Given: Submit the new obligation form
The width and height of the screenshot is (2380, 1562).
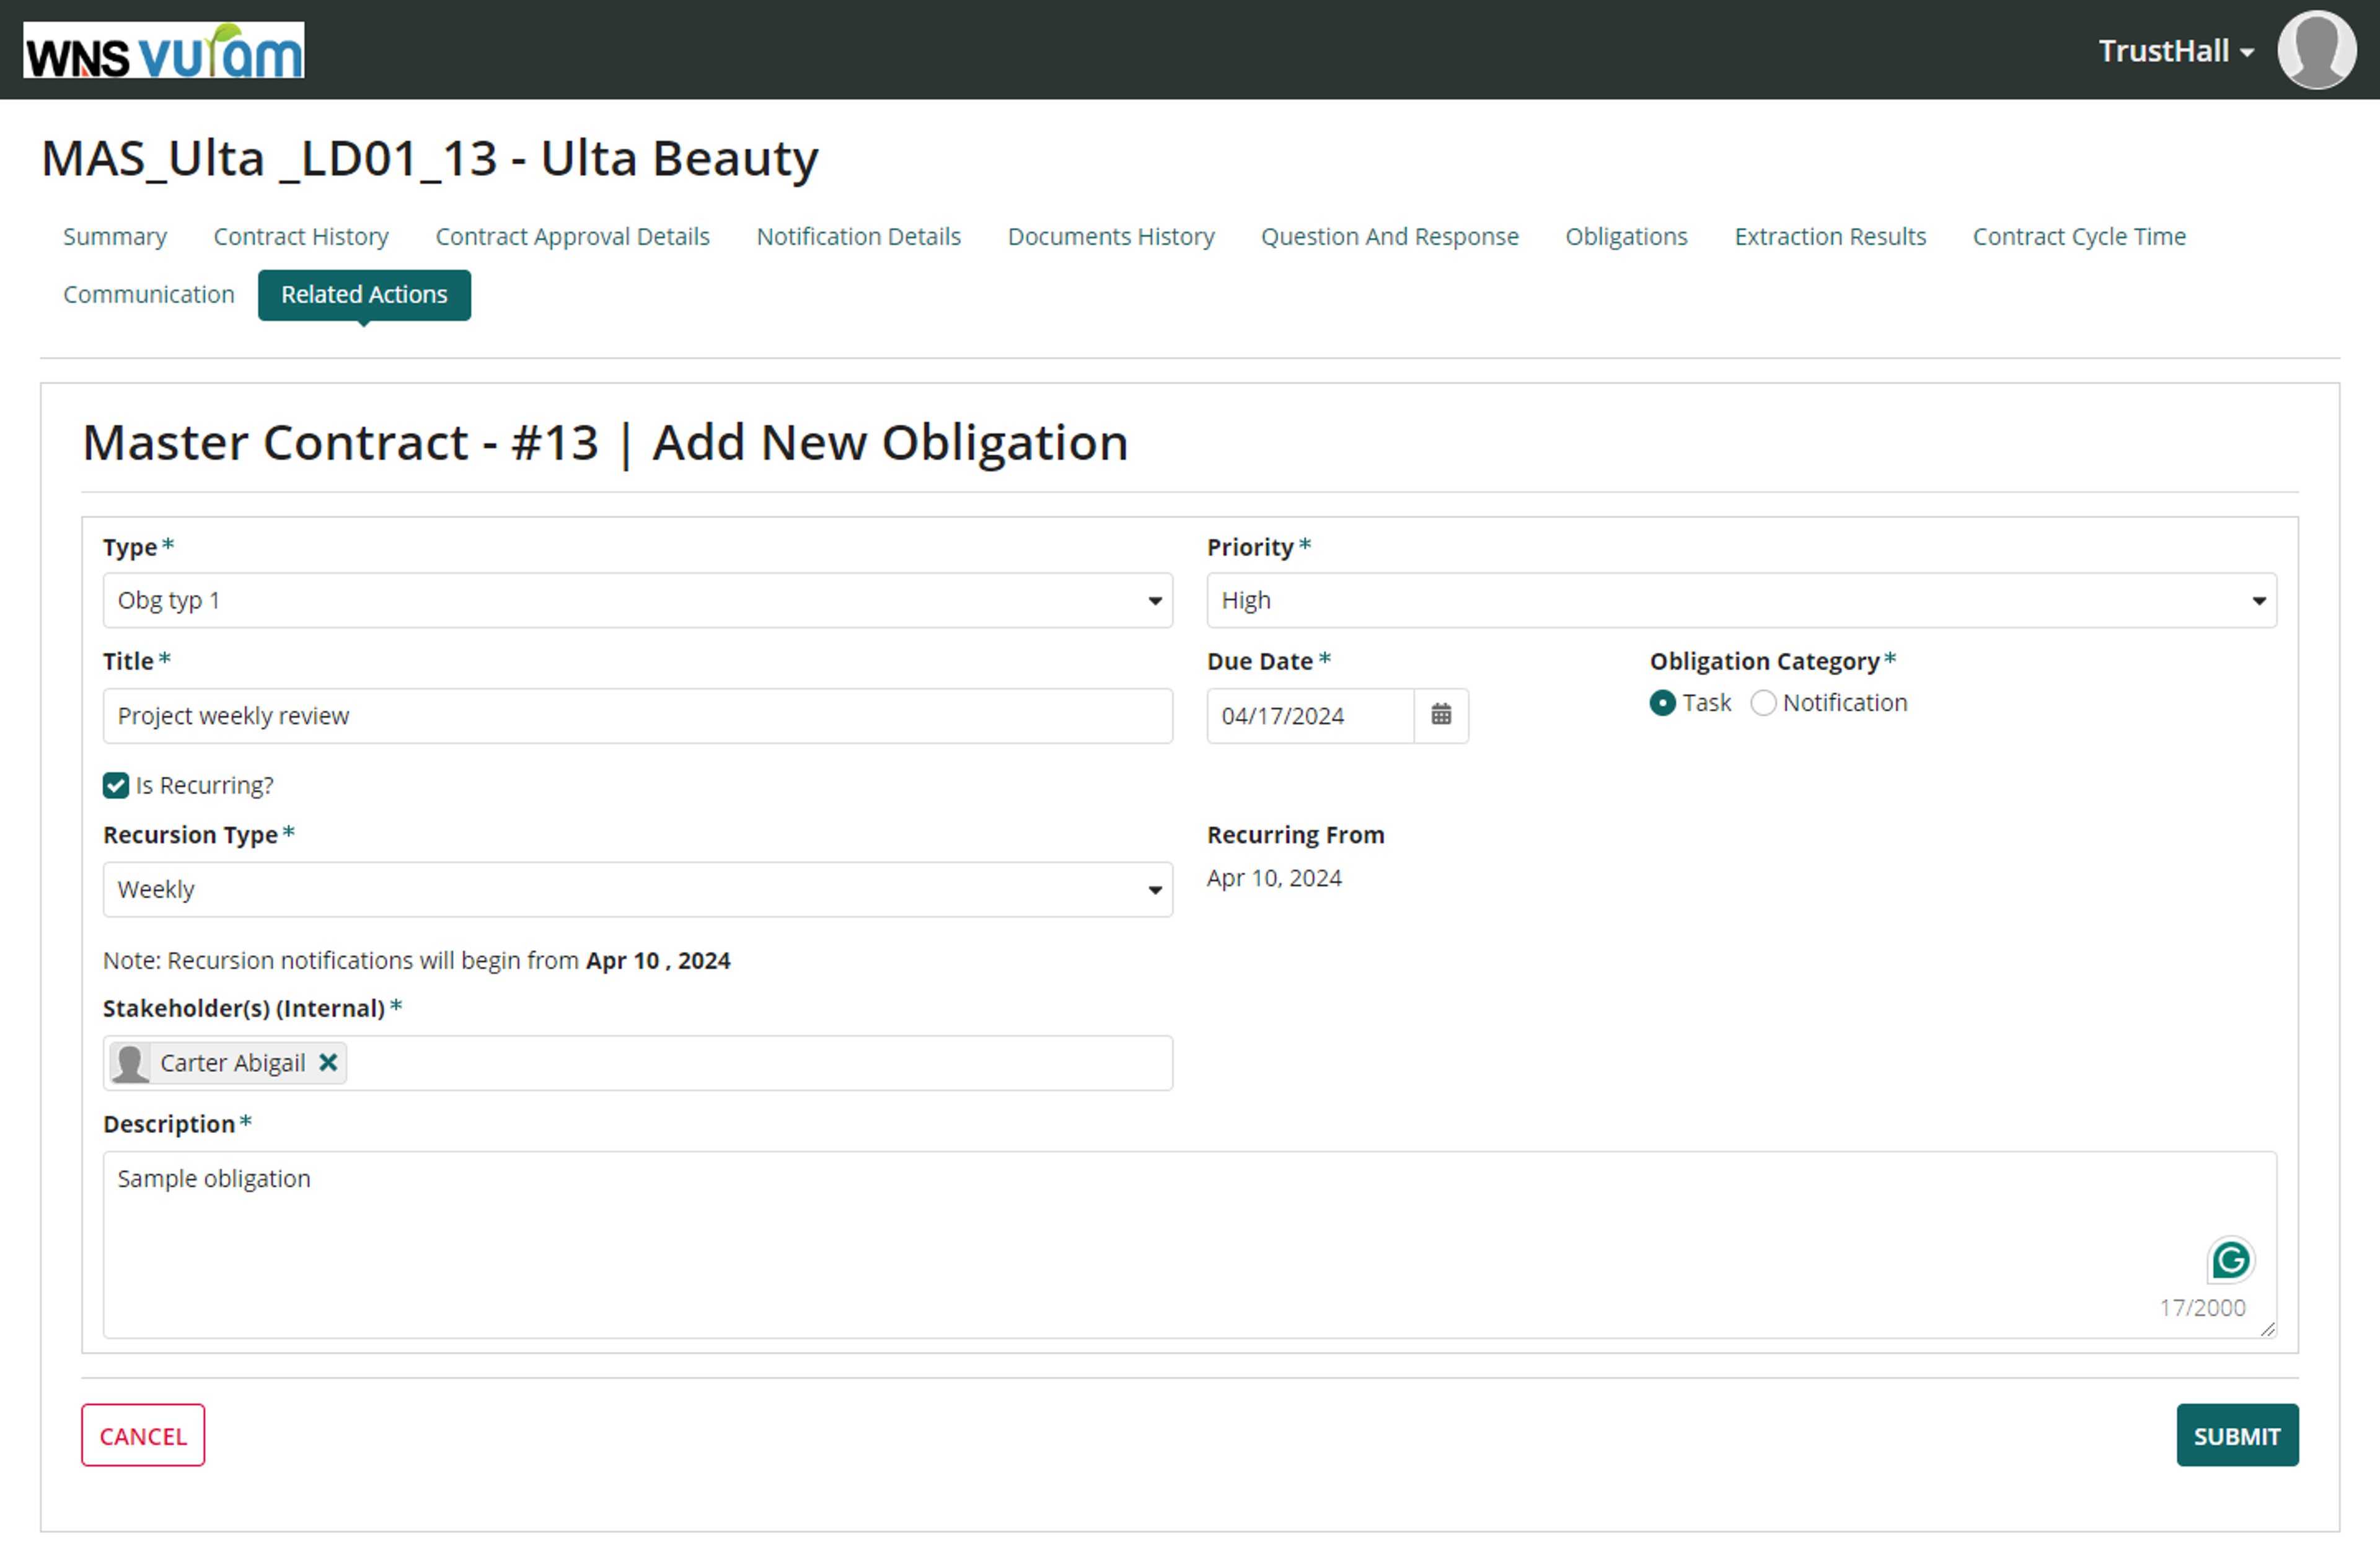Looking at the screenshot, I should (x=2237, y=1436).
